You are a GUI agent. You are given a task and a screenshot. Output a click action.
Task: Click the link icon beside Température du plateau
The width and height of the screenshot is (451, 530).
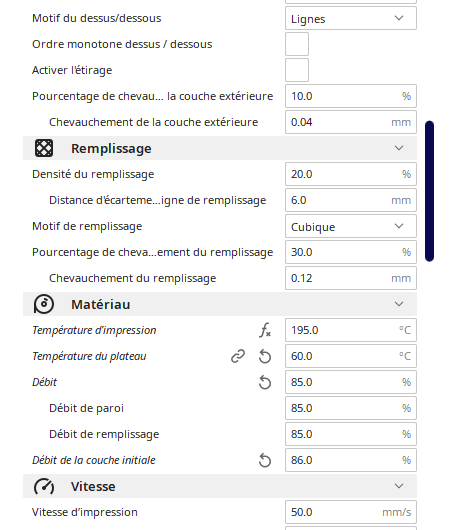pyautogui.click(x=238, y=356)
